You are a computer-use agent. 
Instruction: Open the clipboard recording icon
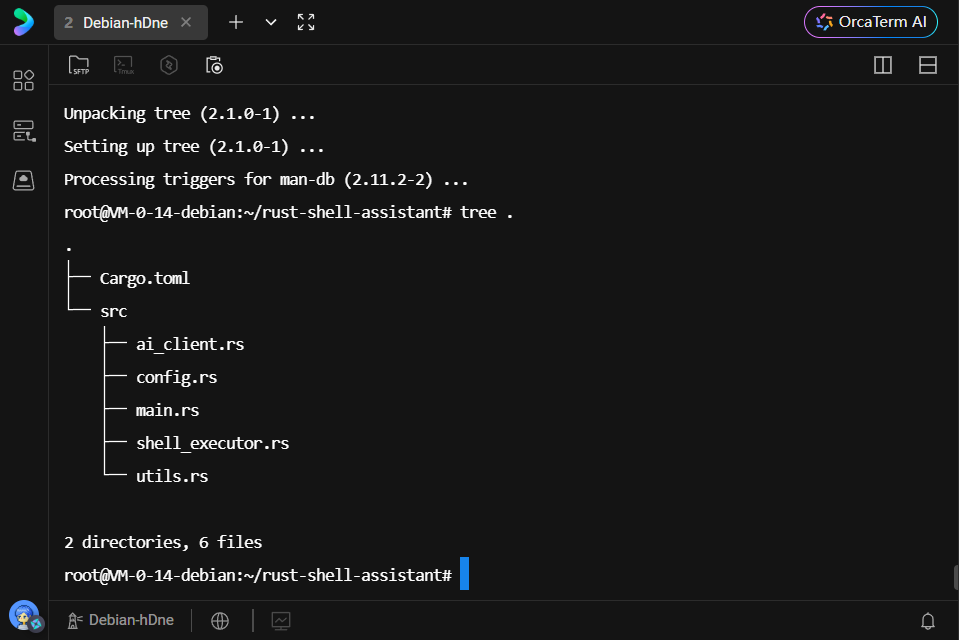(214, 65)
